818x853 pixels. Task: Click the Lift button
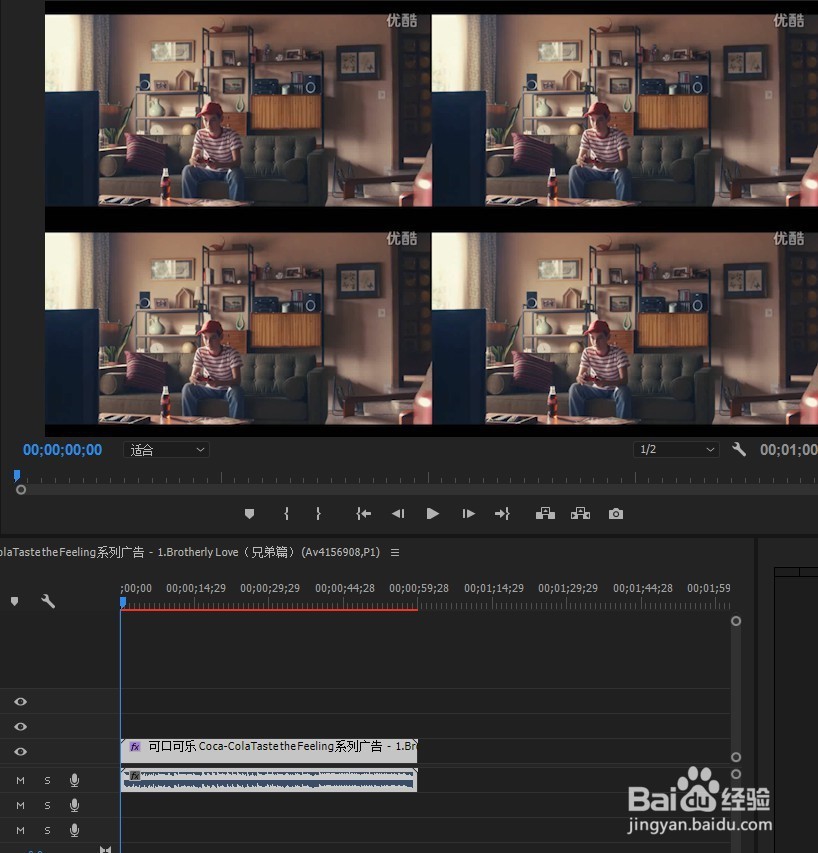(x=546, y=513)
